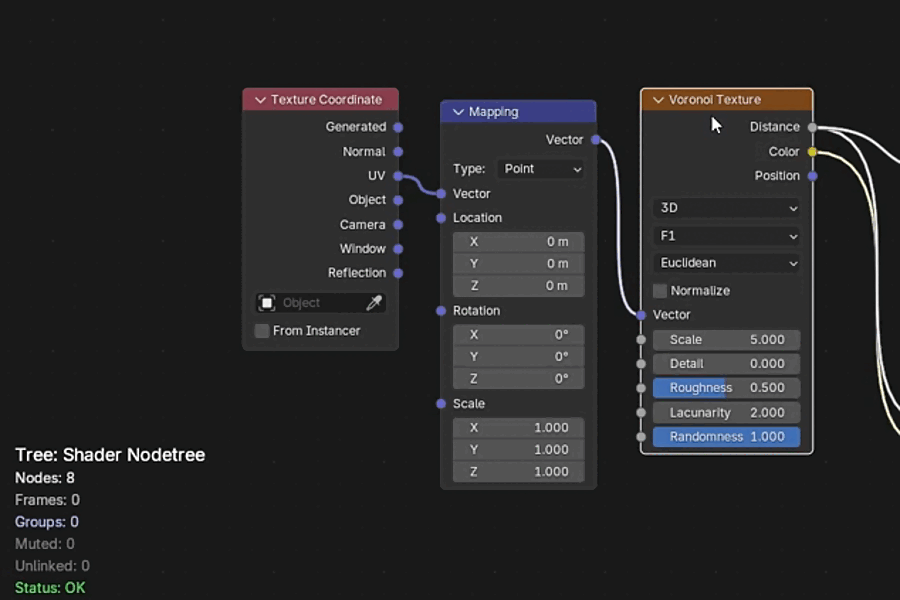This screenshot has height=600, width=900.
Task: Click the "Groups: 0" statistic
Action: point(47,522)
